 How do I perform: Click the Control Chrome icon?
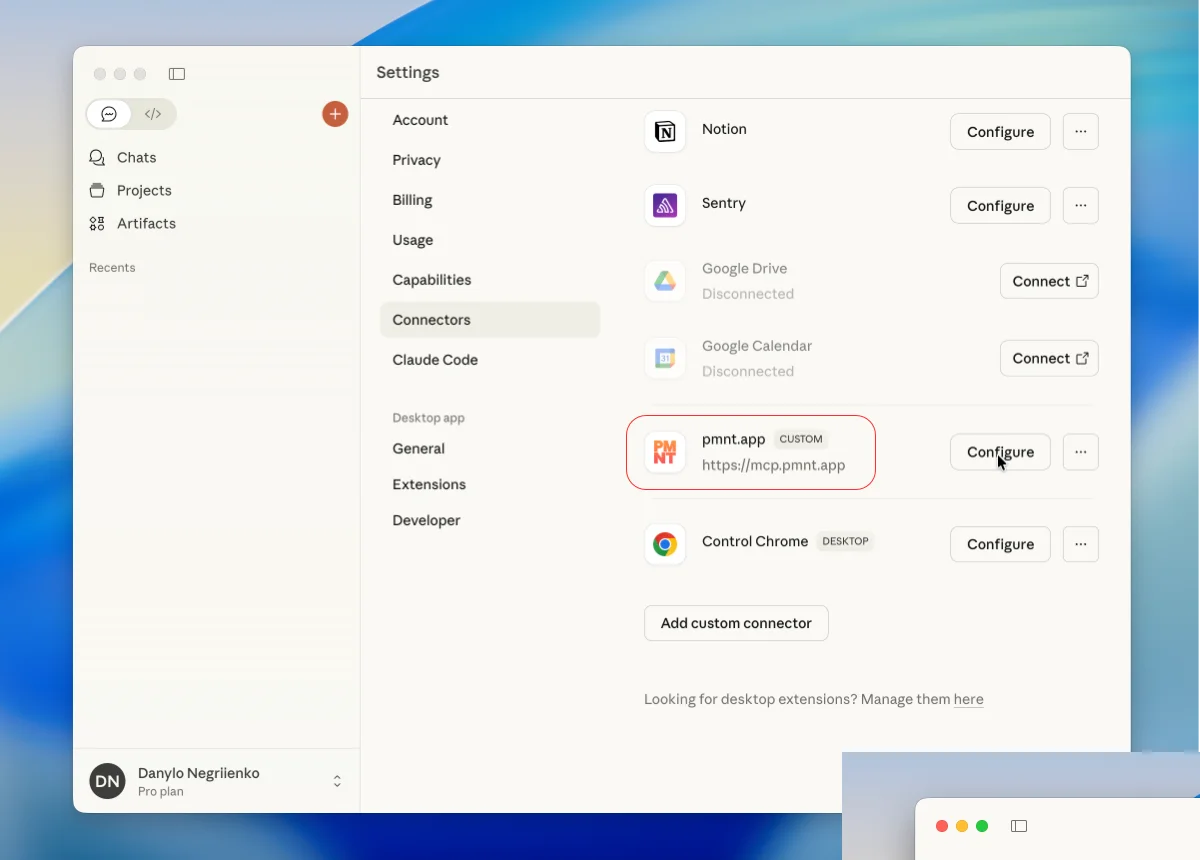[665, 544]
